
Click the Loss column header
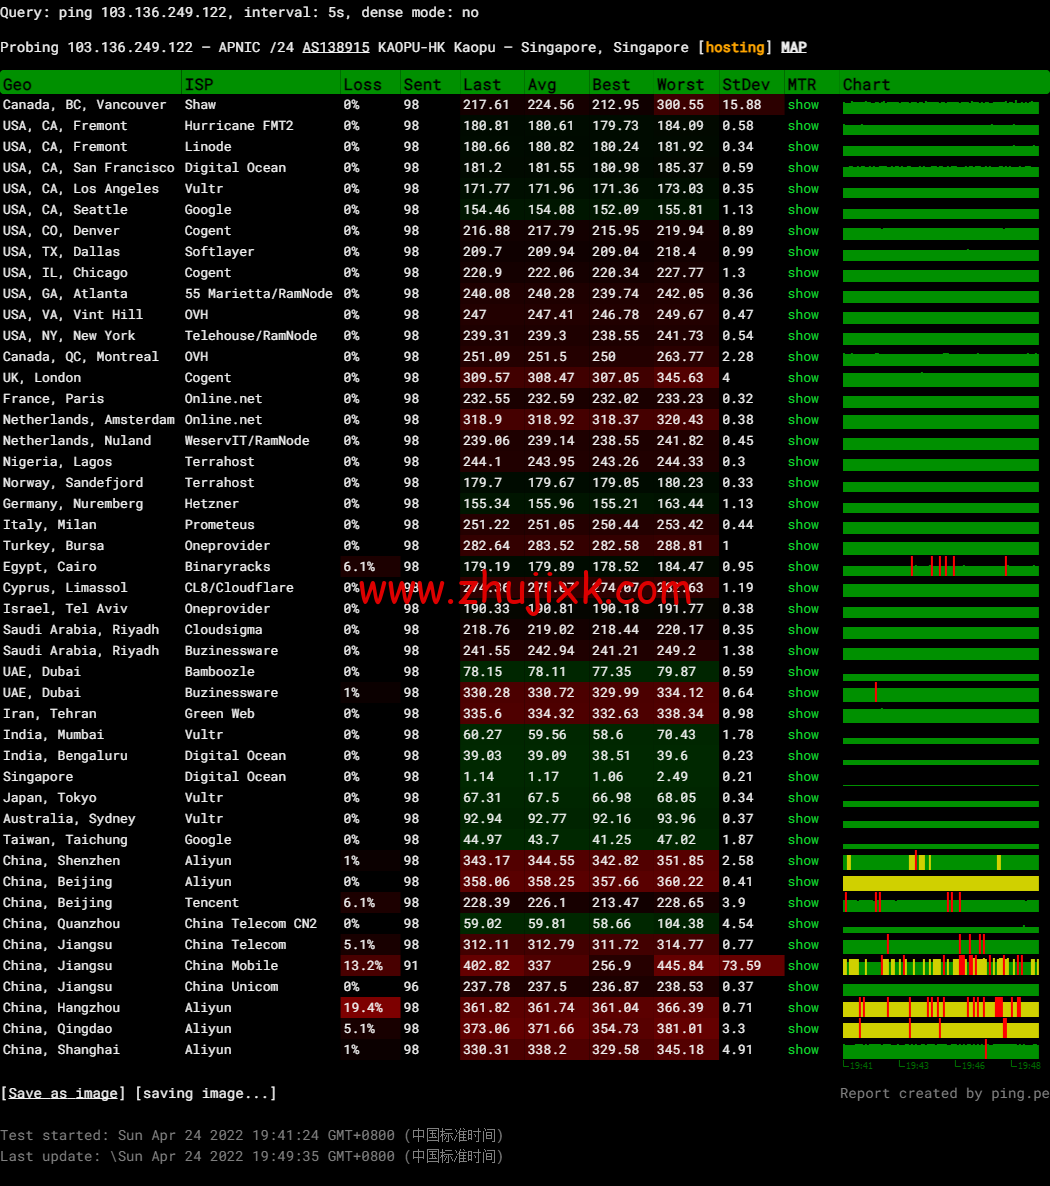tap(362, 85)
